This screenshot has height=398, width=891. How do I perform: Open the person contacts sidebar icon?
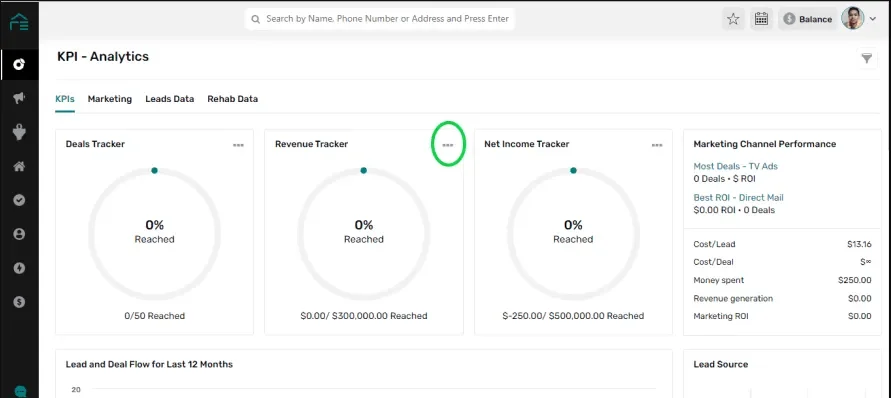[x=19, y=234]
